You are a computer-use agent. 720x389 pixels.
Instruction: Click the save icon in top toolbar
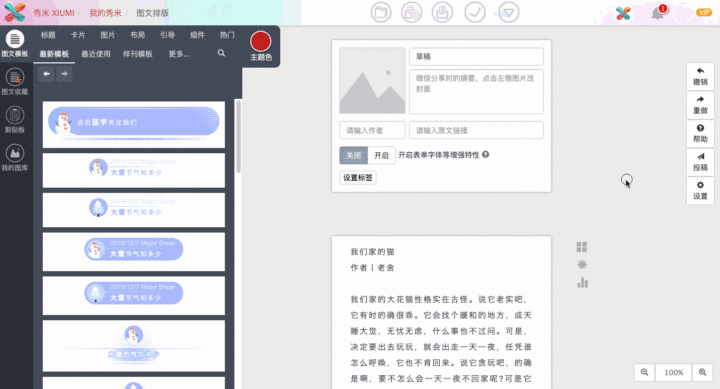pos(442,12)
